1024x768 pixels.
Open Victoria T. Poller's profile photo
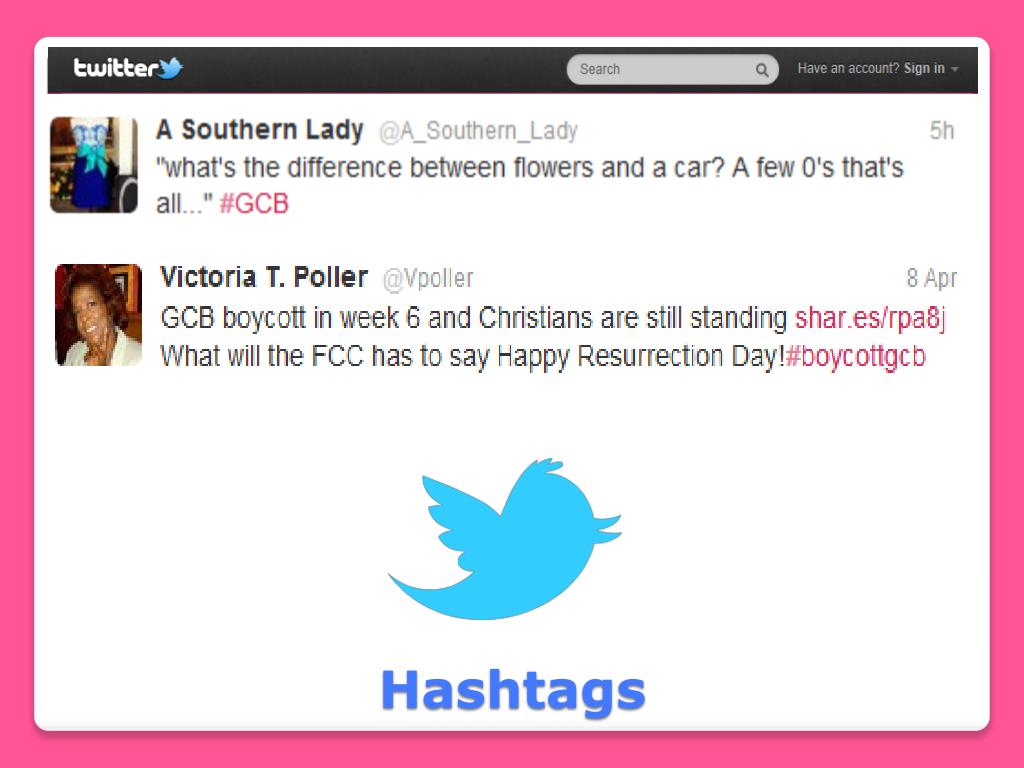[x=99, y=315]
